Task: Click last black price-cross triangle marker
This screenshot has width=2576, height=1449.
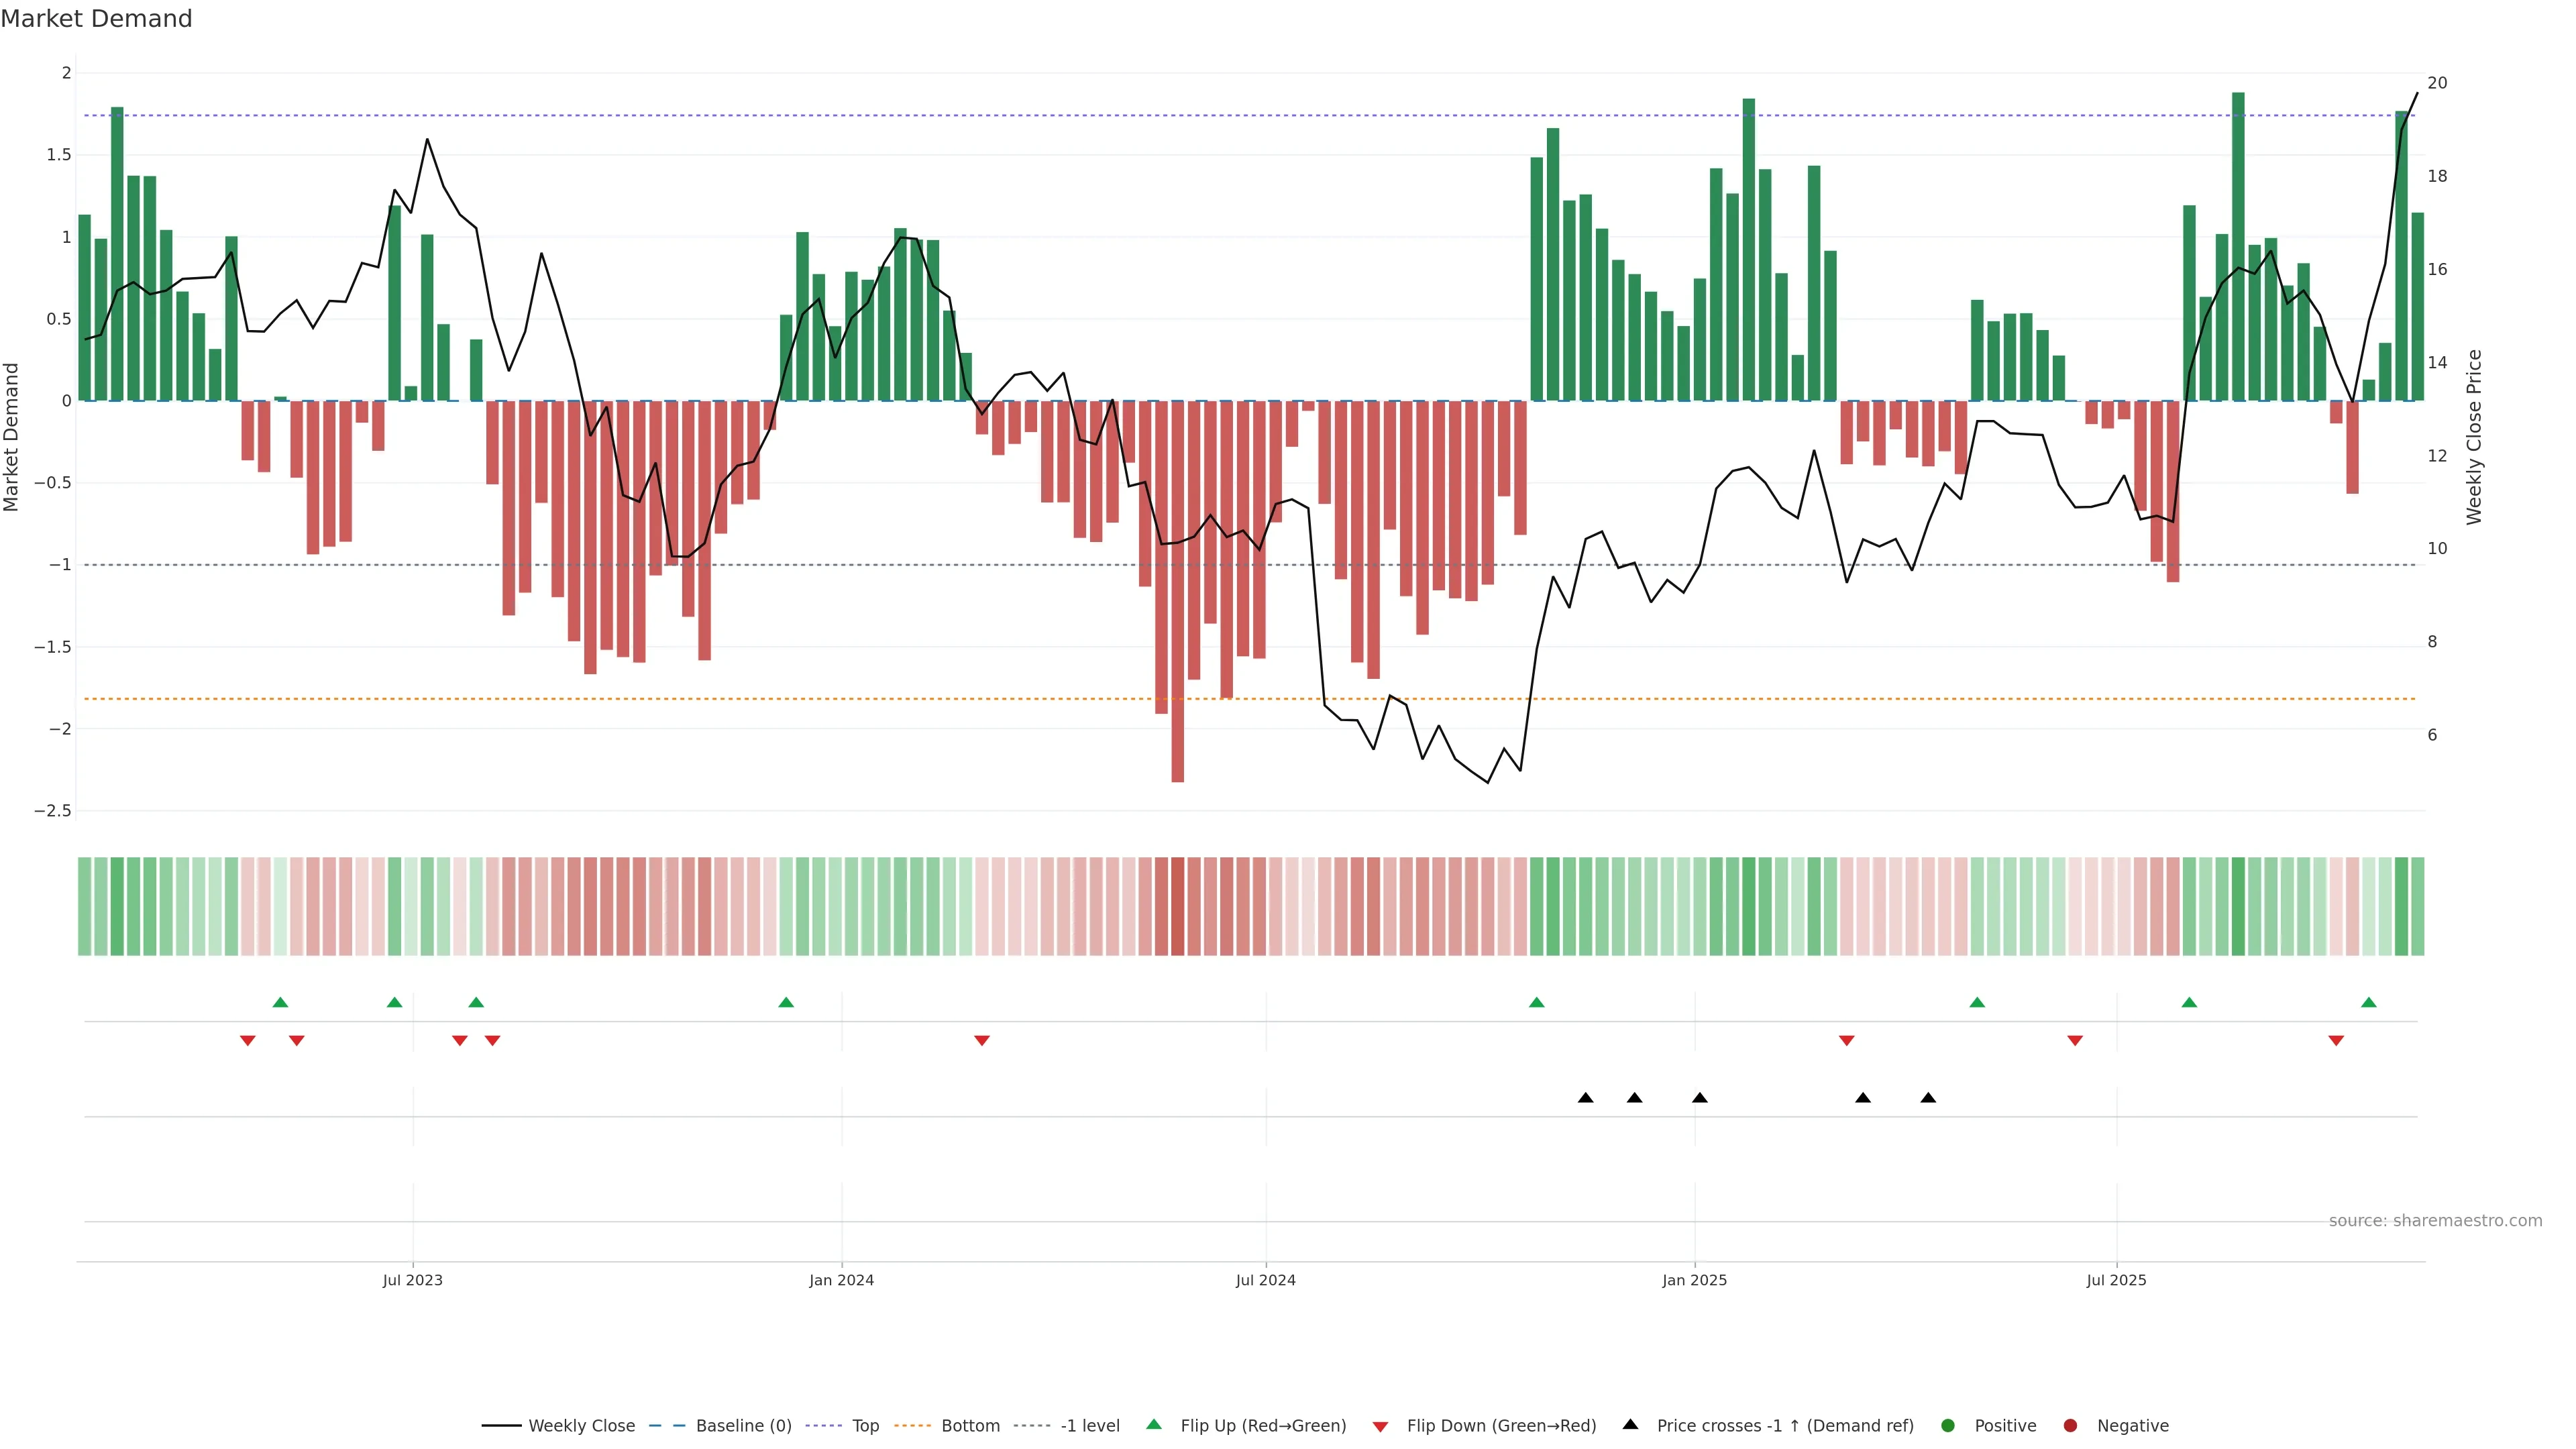Action: (x=1928, y=1098)
